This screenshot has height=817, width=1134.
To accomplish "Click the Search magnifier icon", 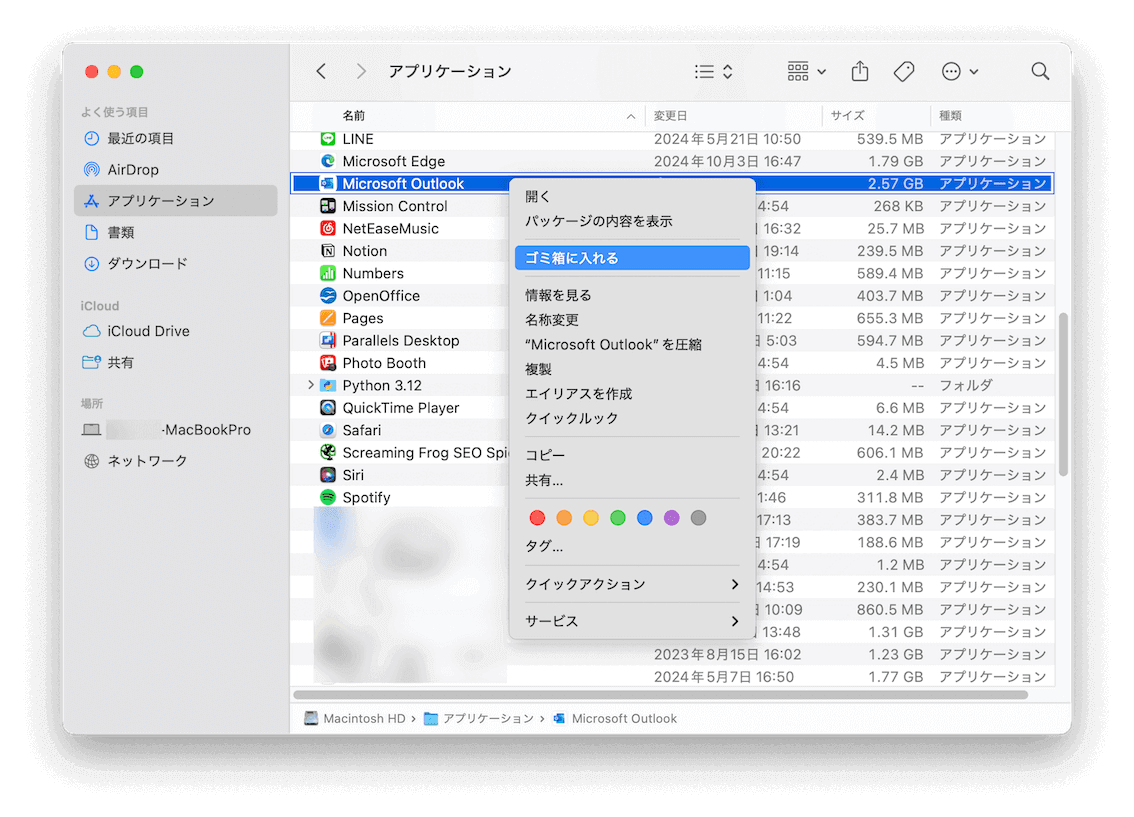I will pos(1040,71).
